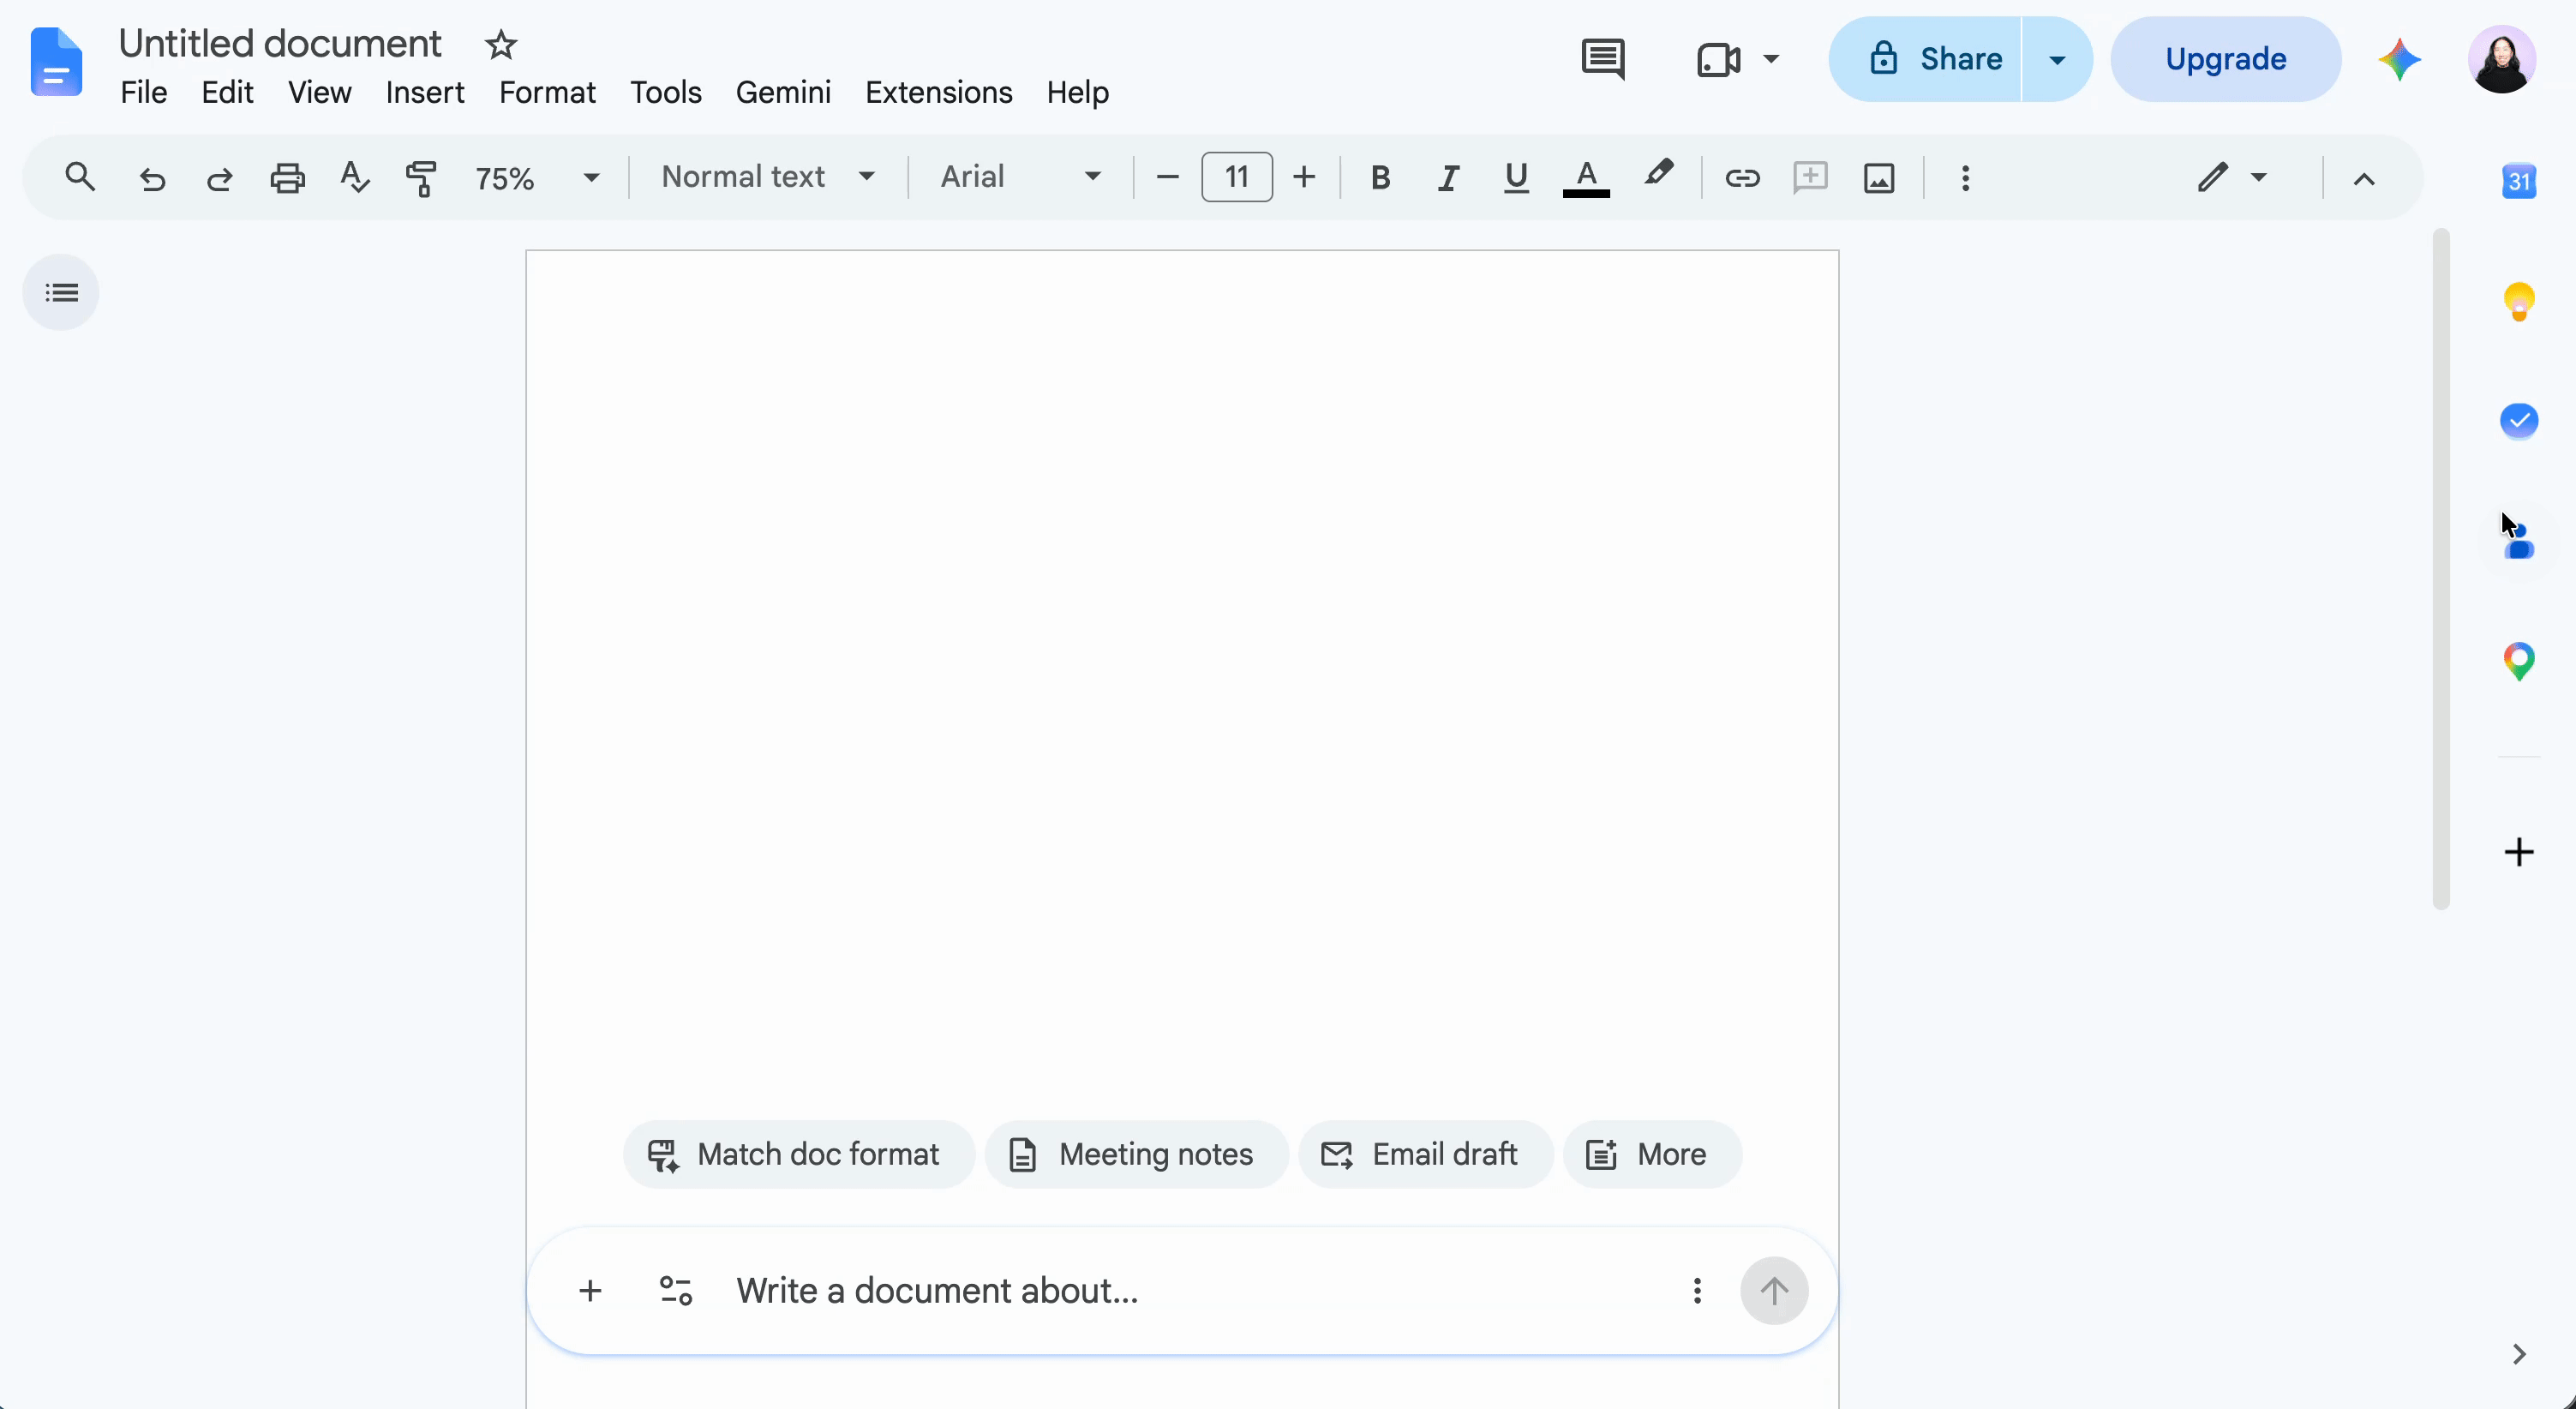Open prompt bar three-dot options

click(x=1697, y=1290)
